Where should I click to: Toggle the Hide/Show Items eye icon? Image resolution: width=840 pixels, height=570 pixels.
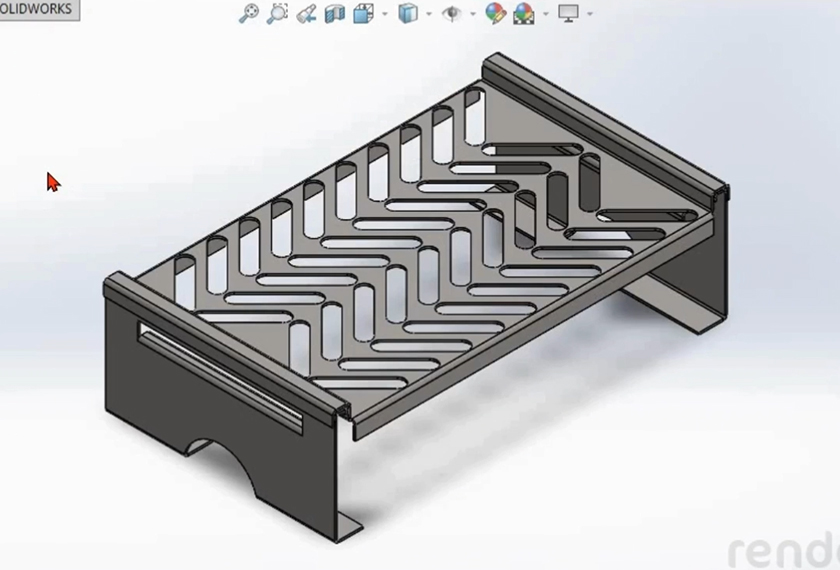451,13
